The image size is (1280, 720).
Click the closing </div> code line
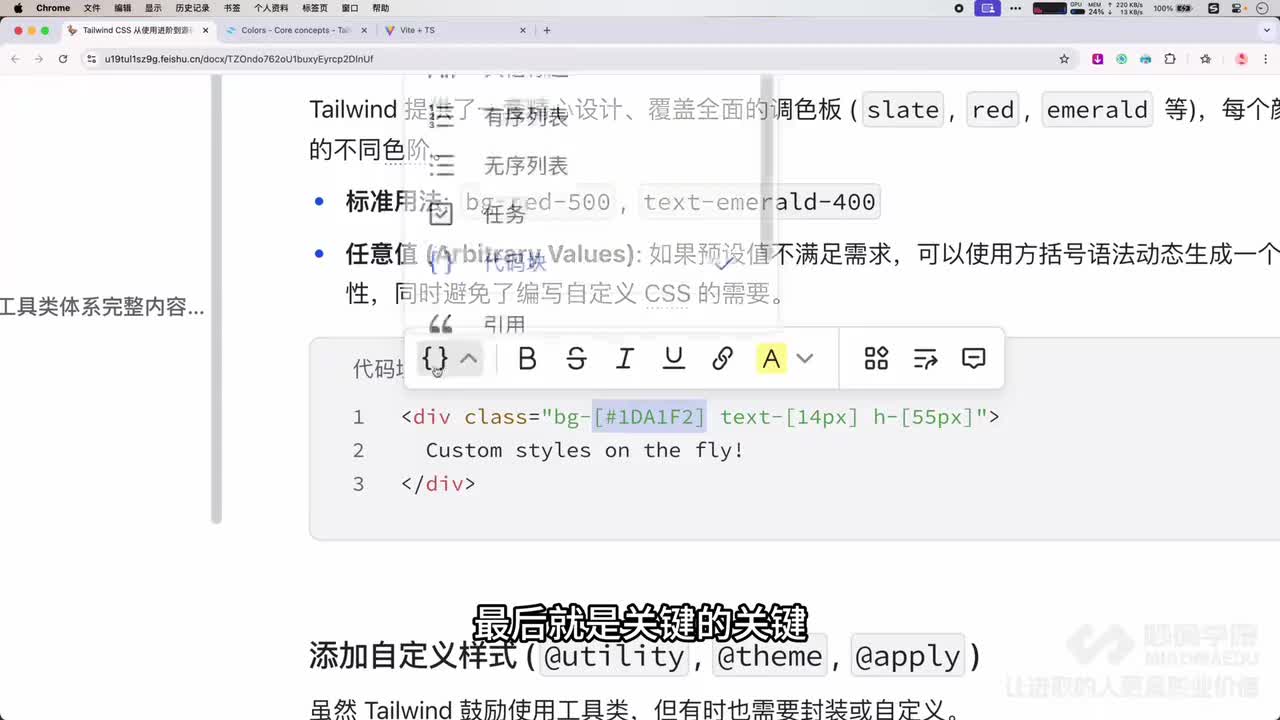(x=438, y=484)
